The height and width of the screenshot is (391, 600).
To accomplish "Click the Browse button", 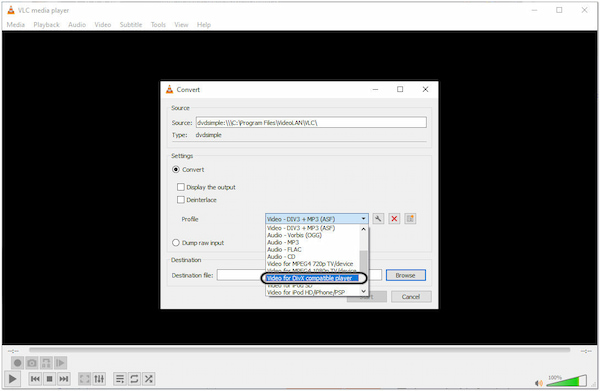I will click(406, 275).
